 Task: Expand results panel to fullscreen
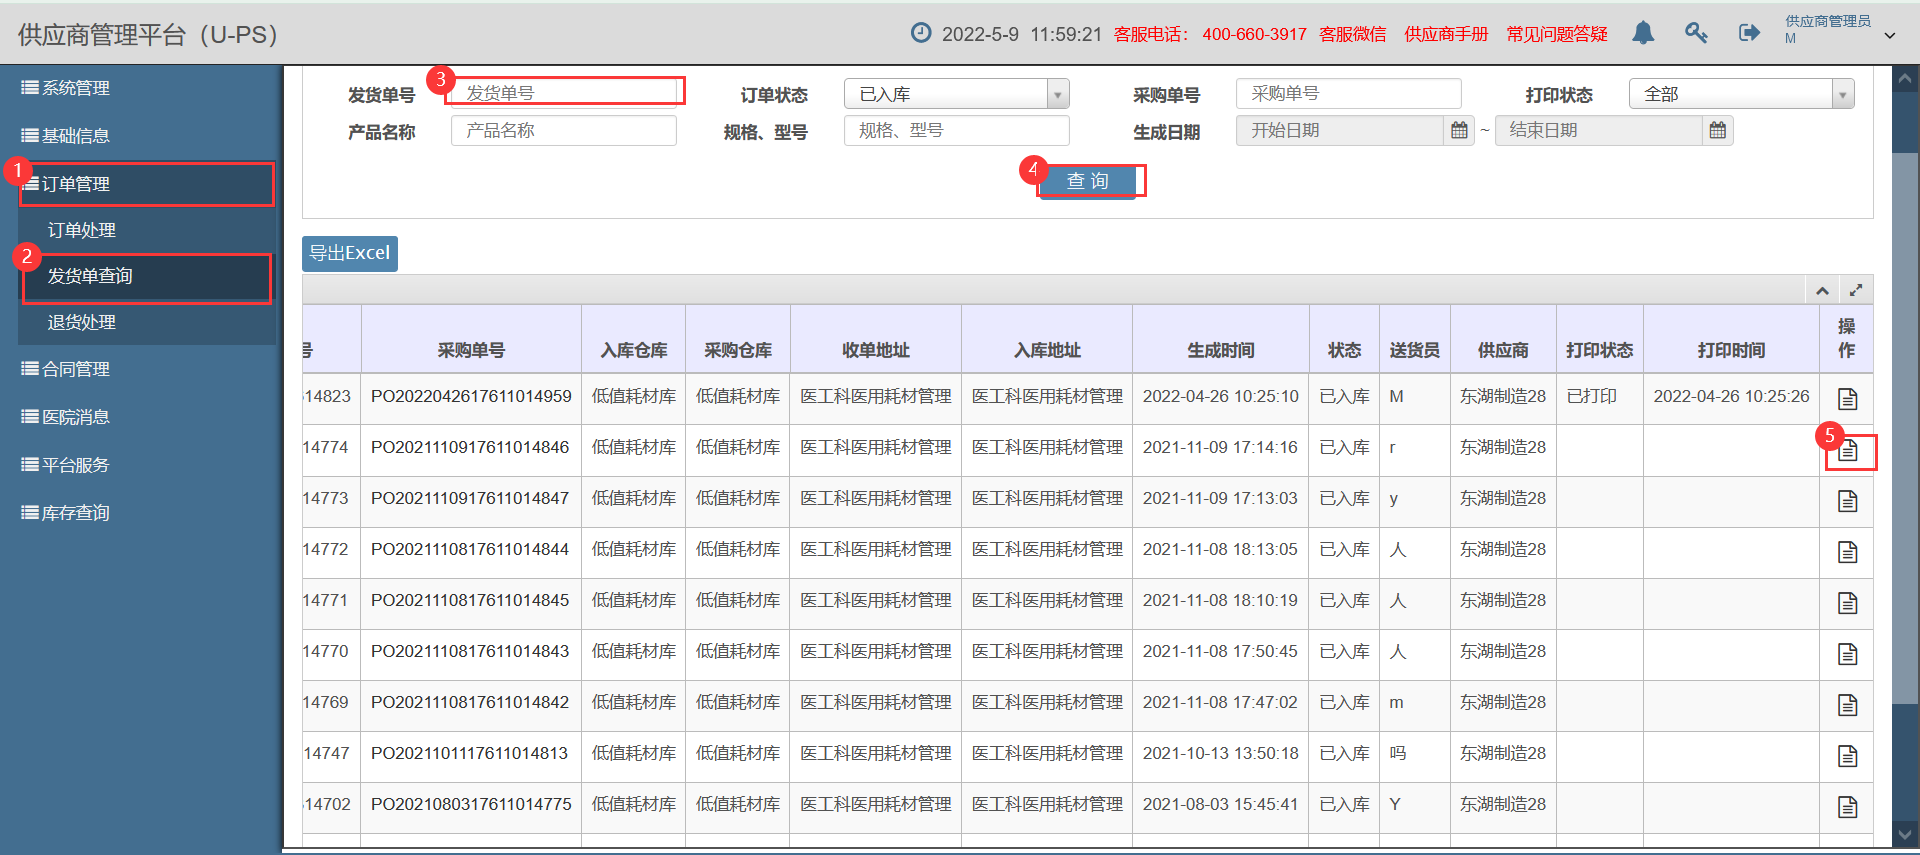coord(1856,290)
